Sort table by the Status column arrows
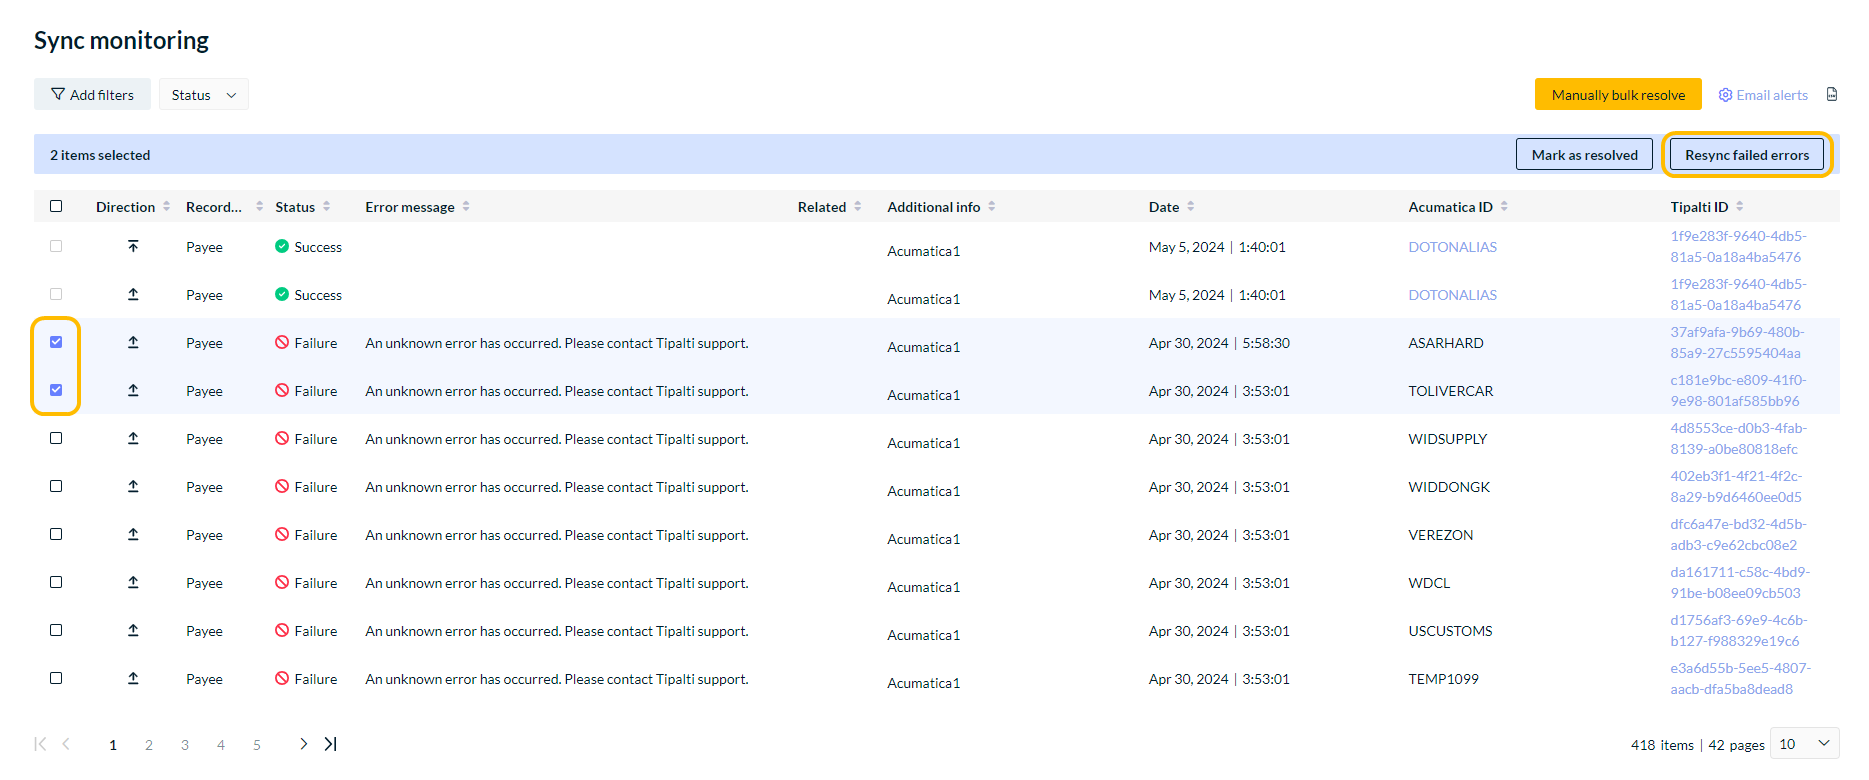This screenshot has width=1869, height=780. 326,207
